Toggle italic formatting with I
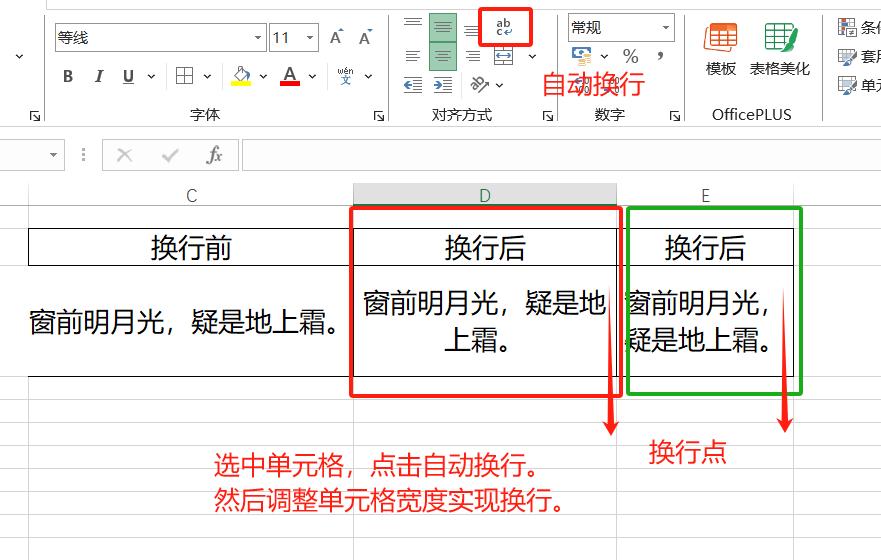Viewport: 881px width, 560px height. 99,76
